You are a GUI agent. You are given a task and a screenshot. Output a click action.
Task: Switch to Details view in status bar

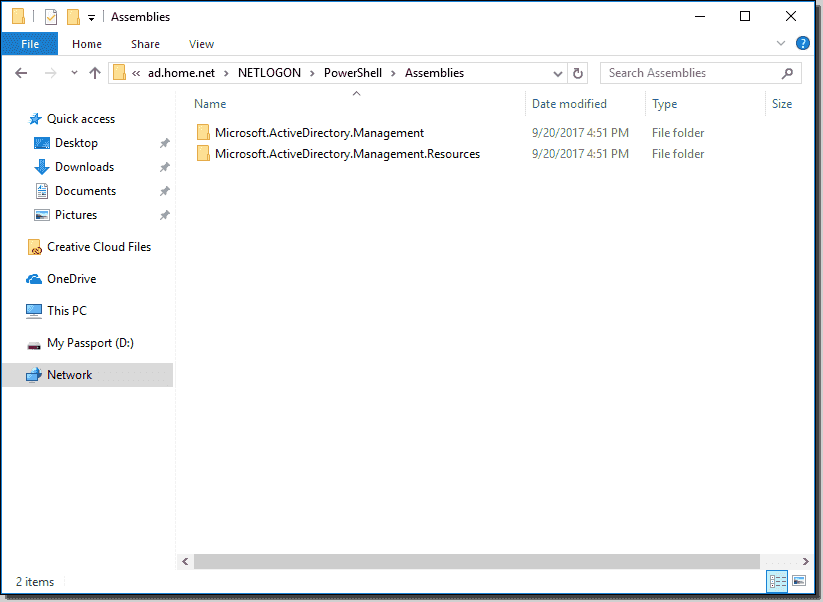[x=777, y=582]
